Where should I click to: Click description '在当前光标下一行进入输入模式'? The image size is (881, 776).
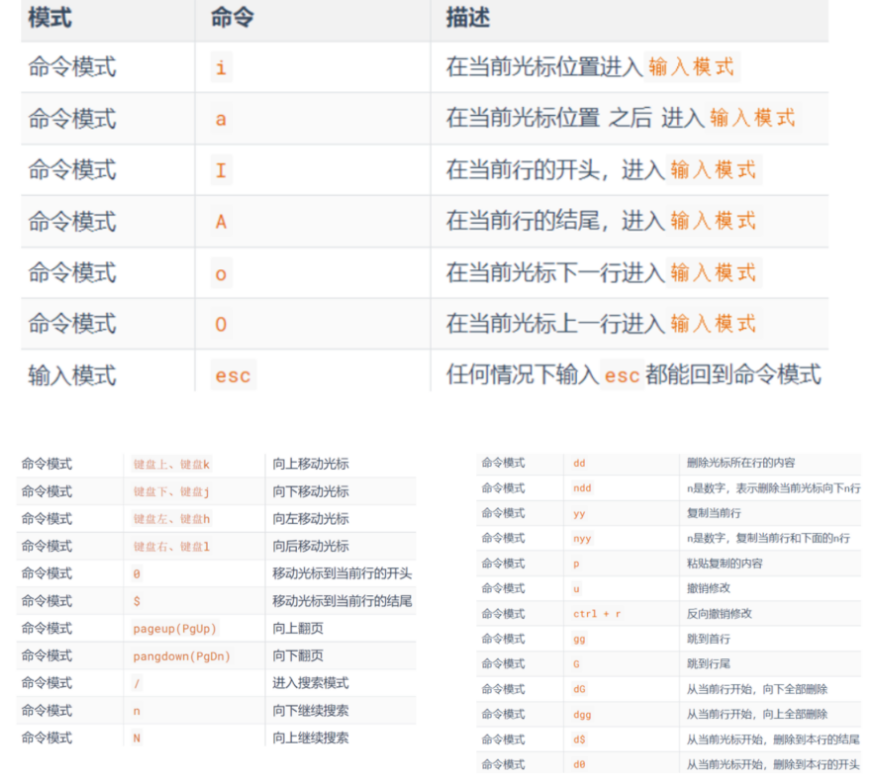602,273
